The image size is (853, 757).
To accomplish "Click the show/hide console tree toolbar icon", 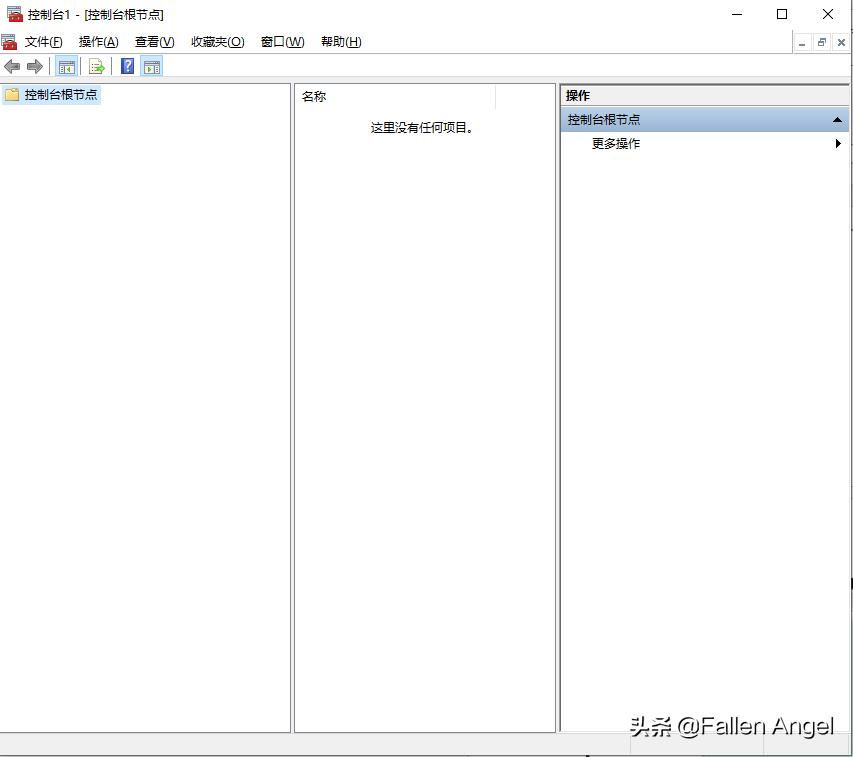I will pos(66,66).
